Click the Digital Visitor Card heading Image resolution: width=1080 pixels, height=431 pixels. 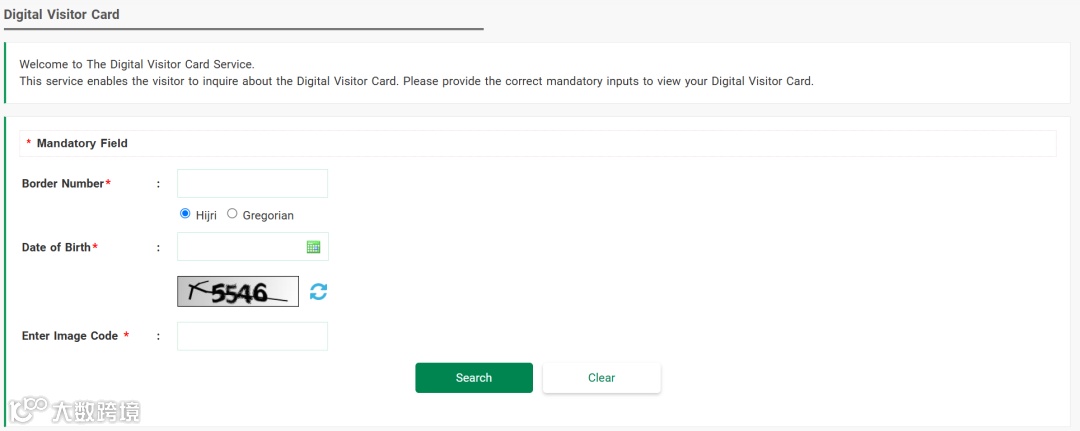[62, 14]
